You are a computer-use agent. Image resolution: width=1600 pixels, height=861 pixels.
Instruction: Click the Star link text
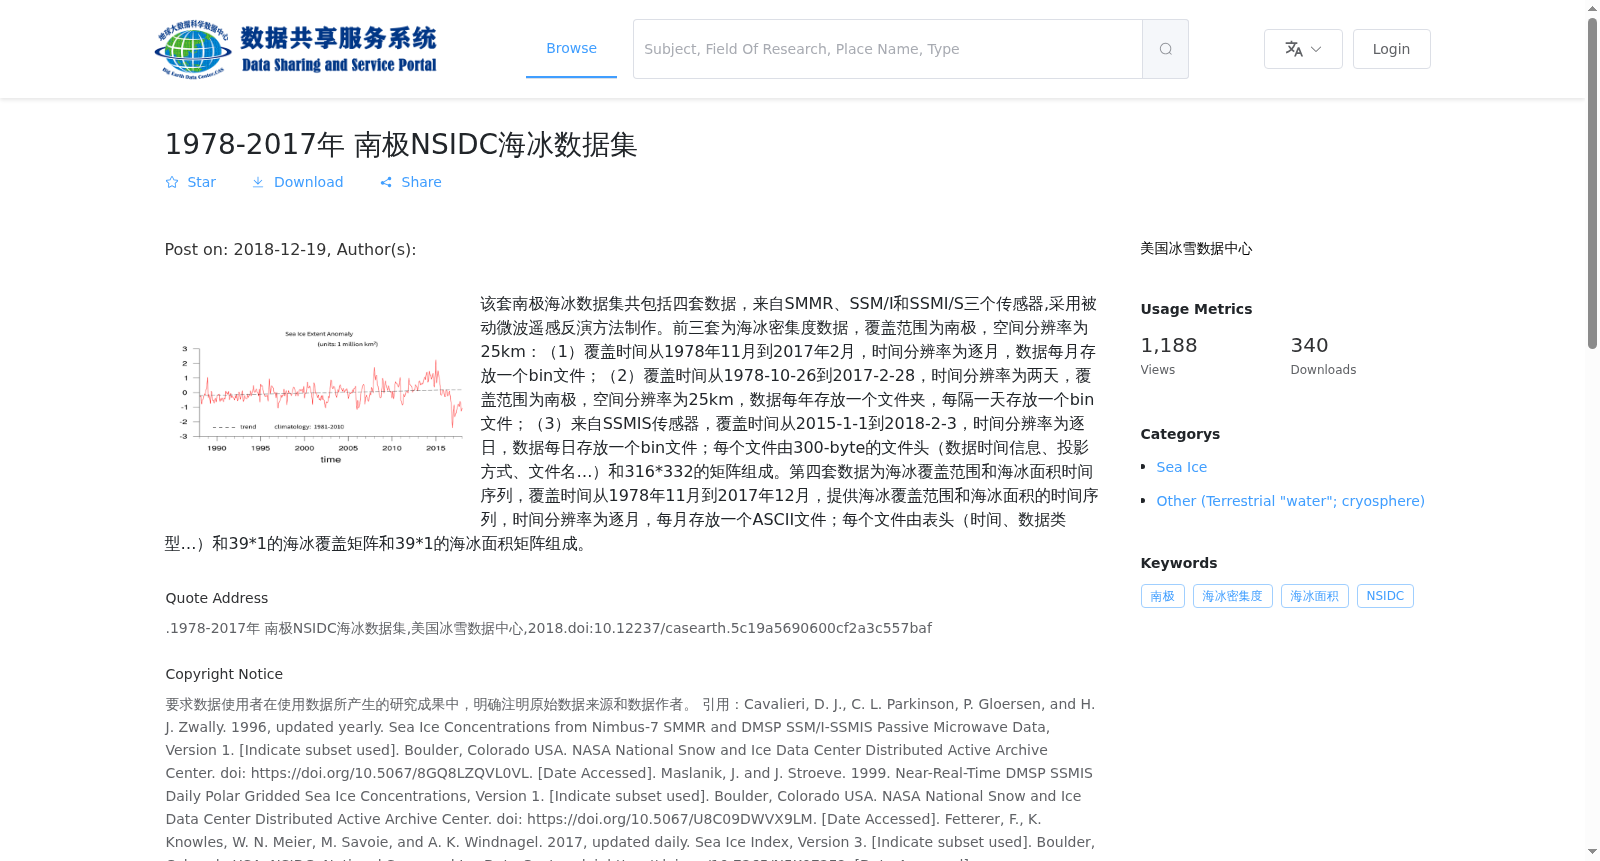click(x=201, y=182)
